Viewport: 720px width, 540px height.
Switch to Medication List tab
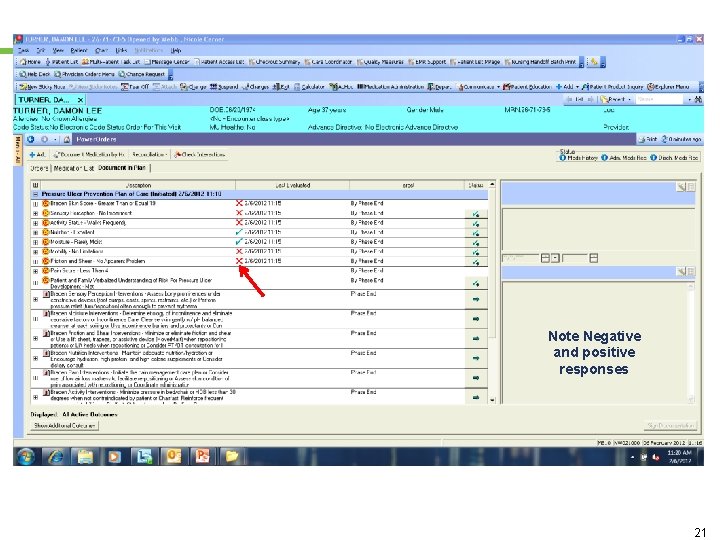click(x=73, y=169)
